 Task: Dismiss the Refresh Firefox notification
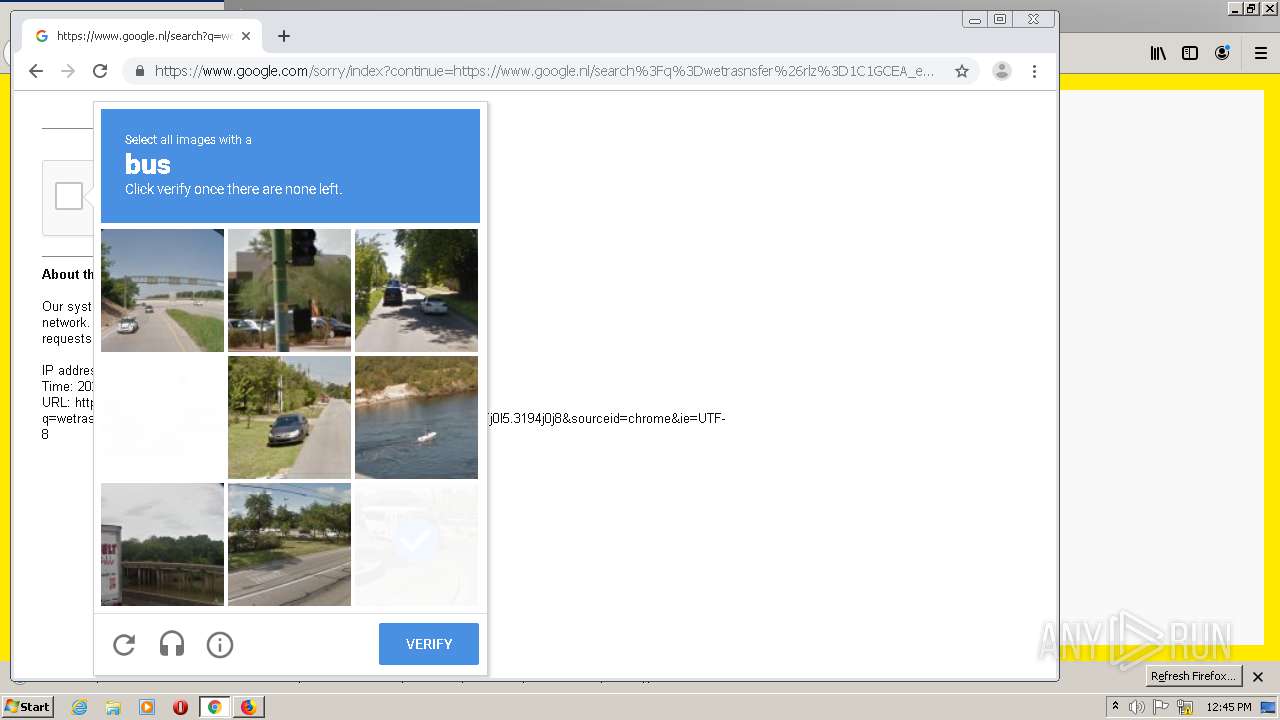[x=1258, y=677]
